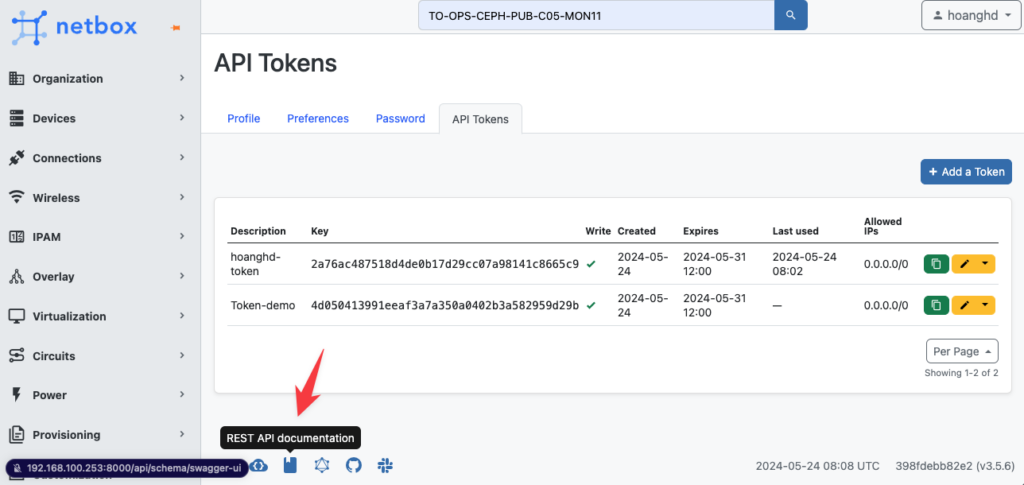Click the Organization building icon

16,78
